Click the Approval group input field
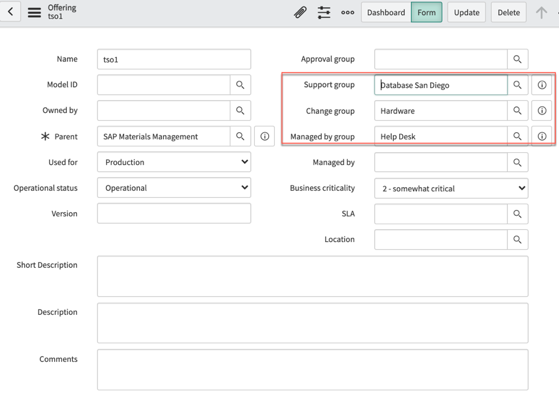This screenshot has height=397, width=560. [441, 59]
